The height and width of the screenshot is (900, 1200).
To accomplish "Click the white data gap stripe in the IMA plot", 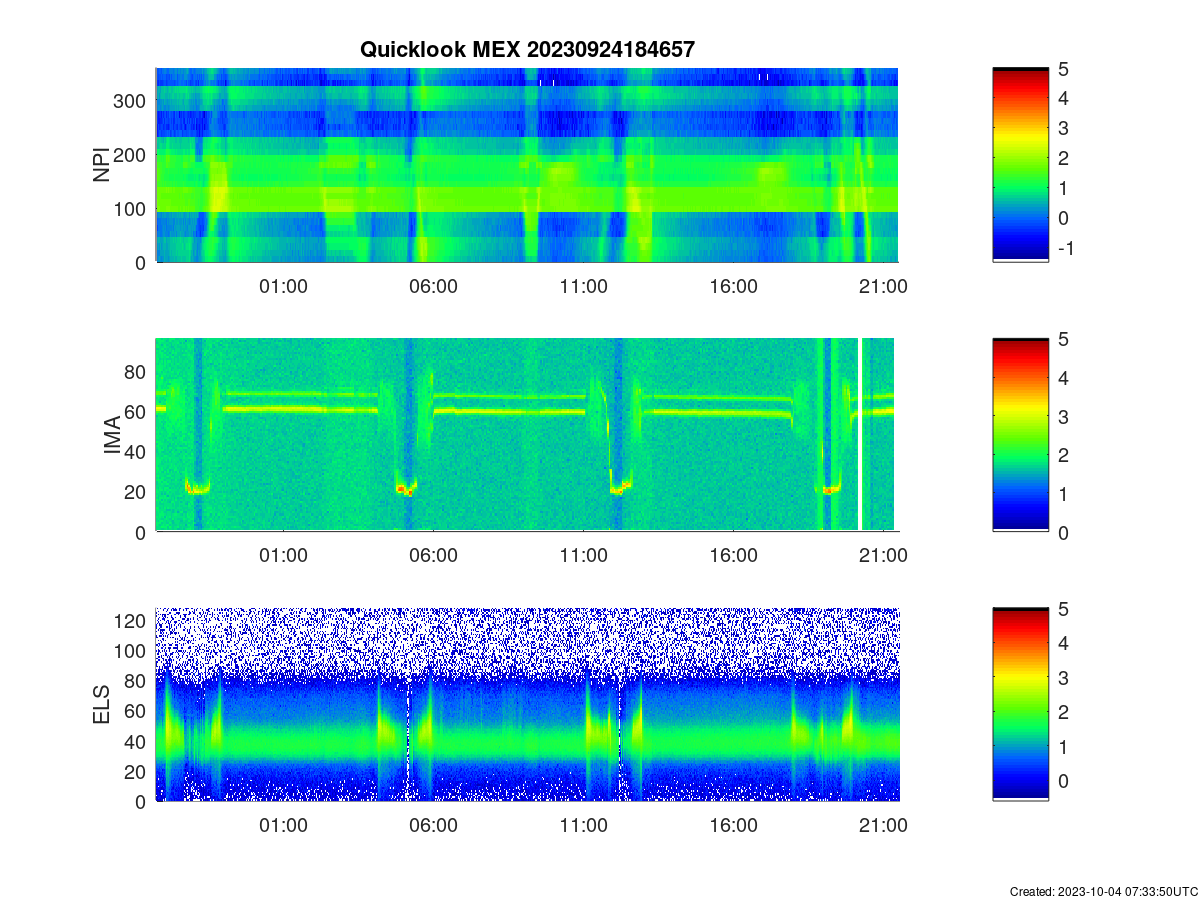I will (x=860, y=435).
